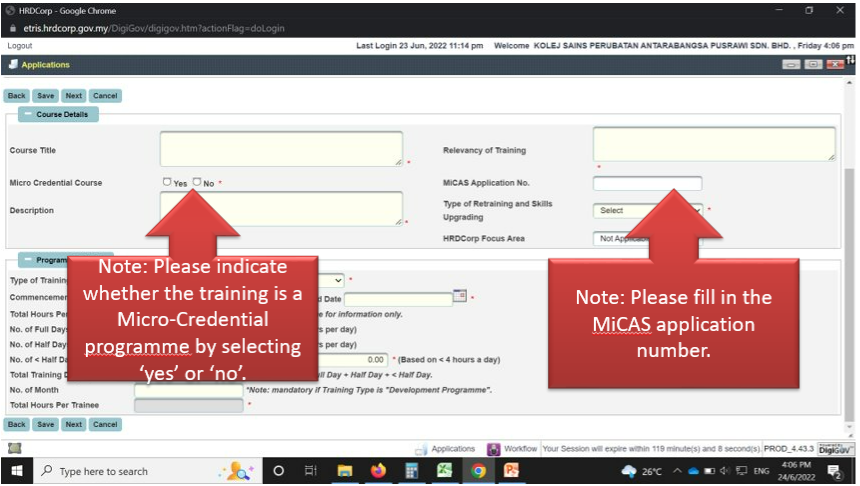Open the Workflow icon in status bar
This screenshot has width=860, height=486.
tap(494, 449)
